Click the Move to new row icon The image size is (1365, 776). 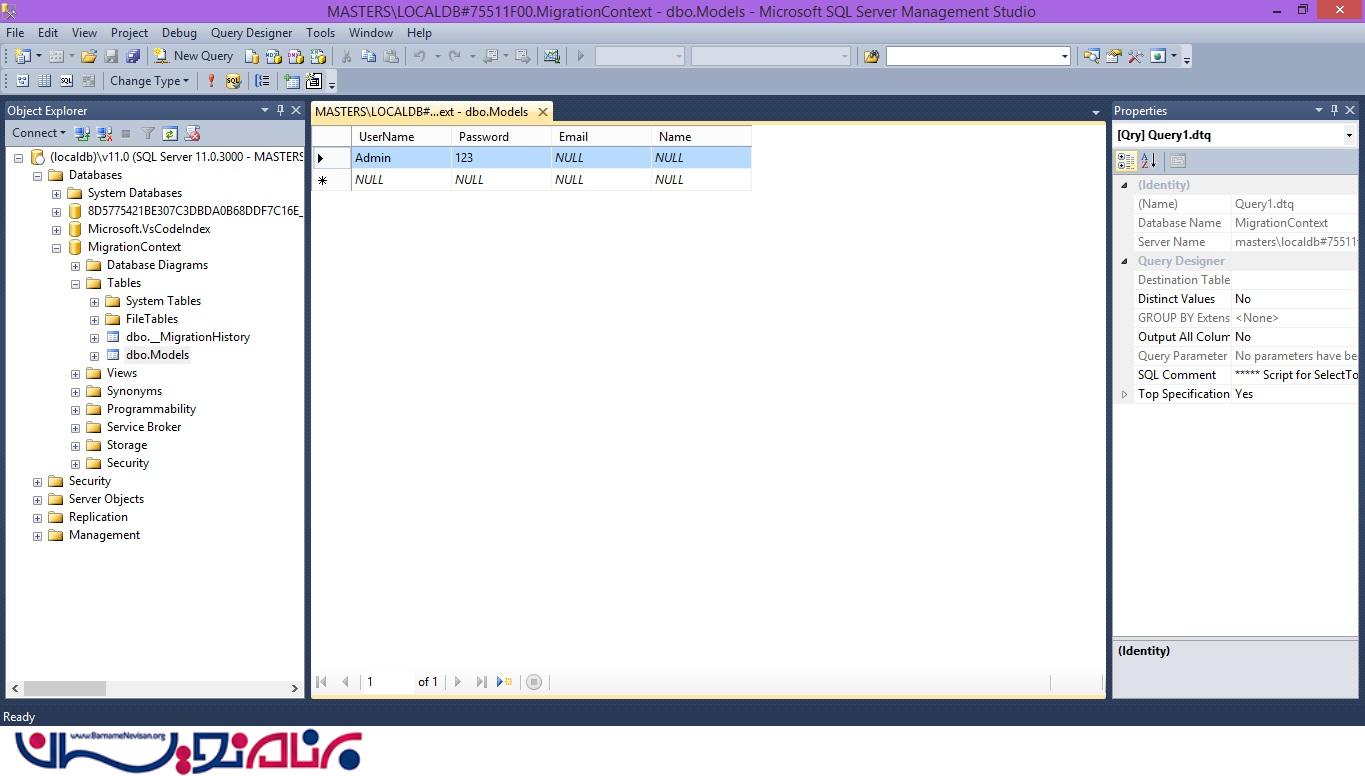click(x=505, y=682)
